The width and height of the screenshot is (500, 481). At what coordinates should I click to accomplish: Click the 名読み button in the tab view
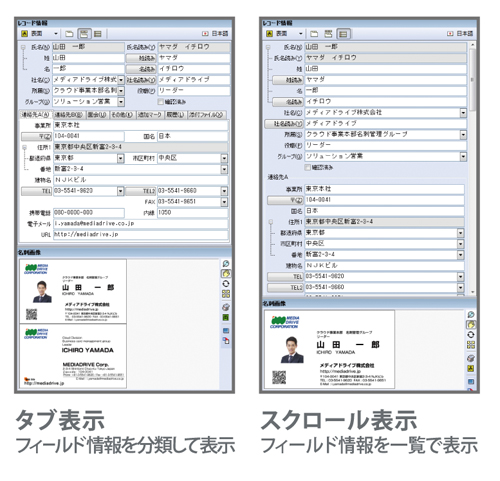point(141,69)
